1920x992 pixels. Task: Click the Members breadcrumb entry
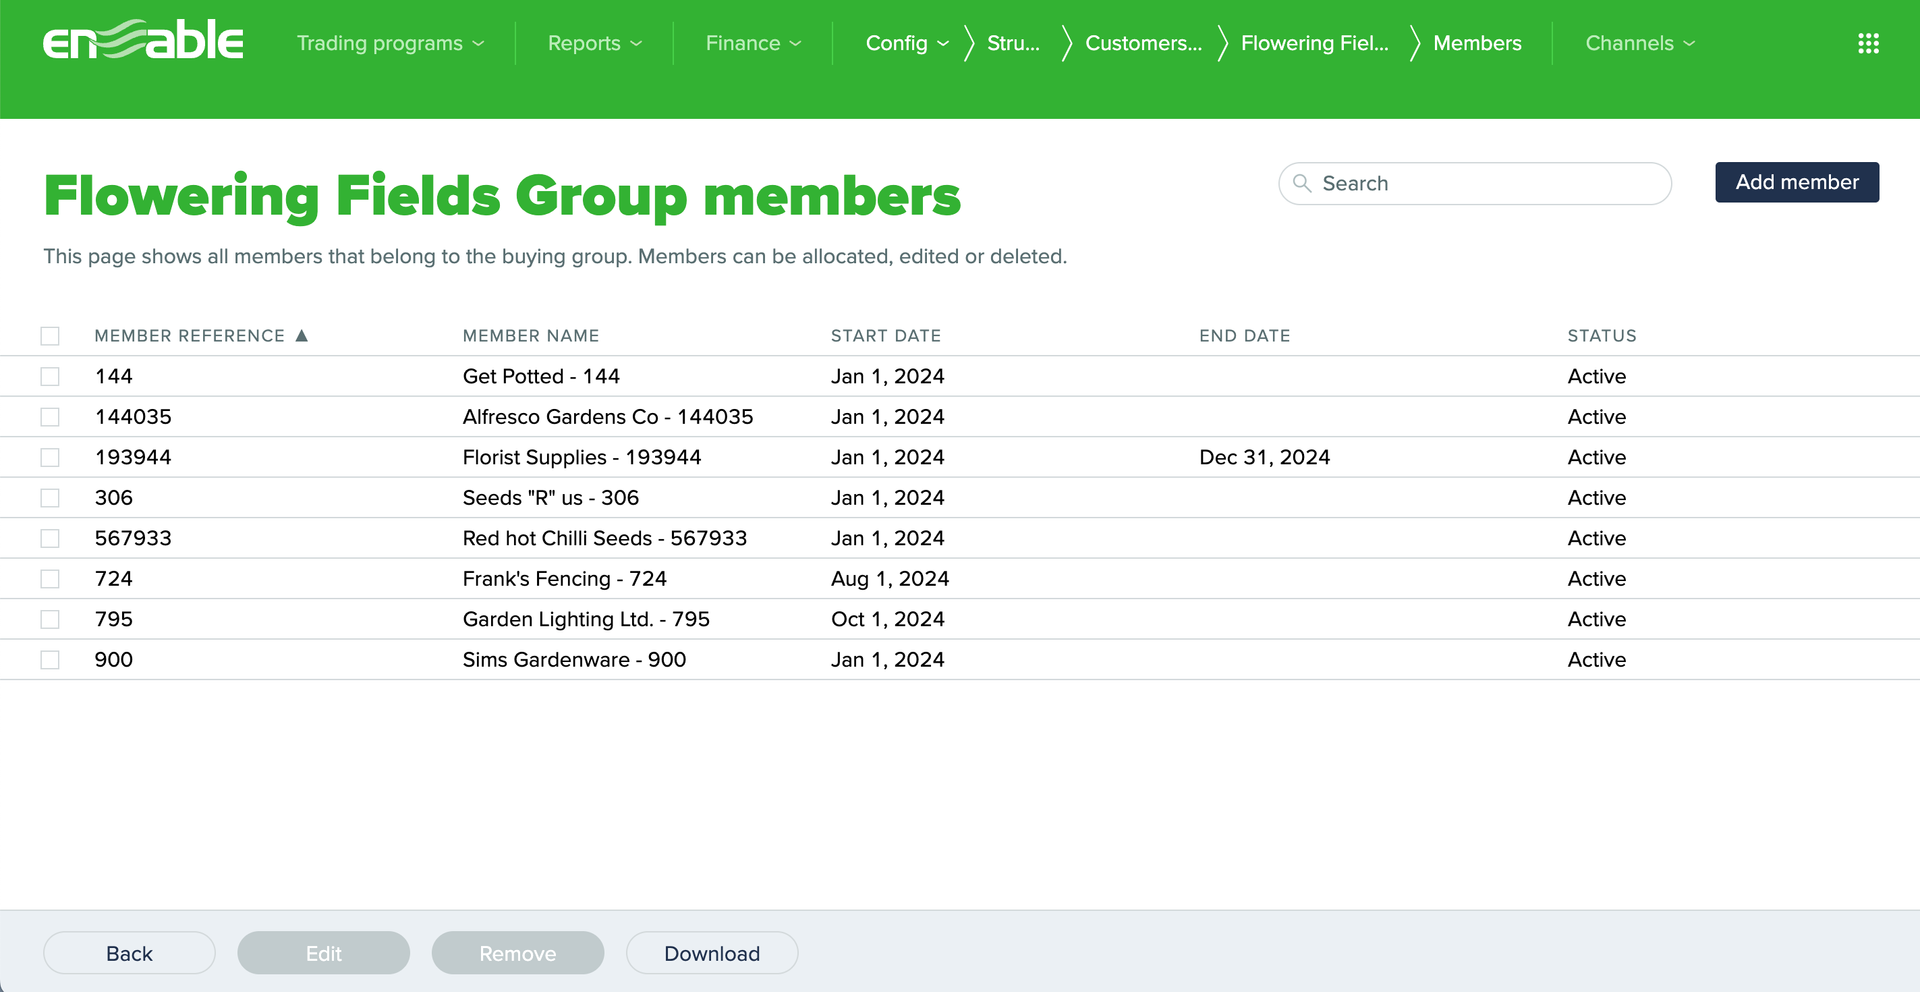tap(1478, 43)
